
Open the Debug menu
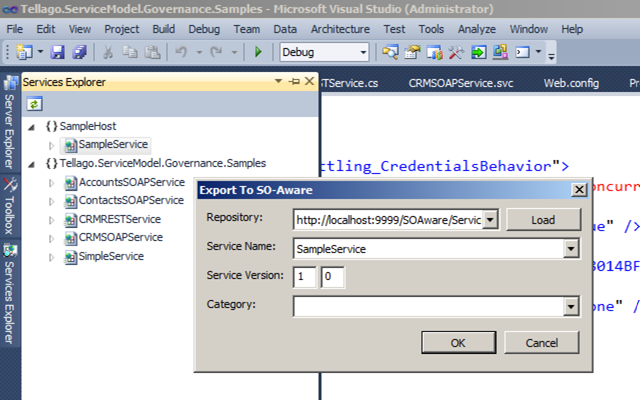click(204, 29)
